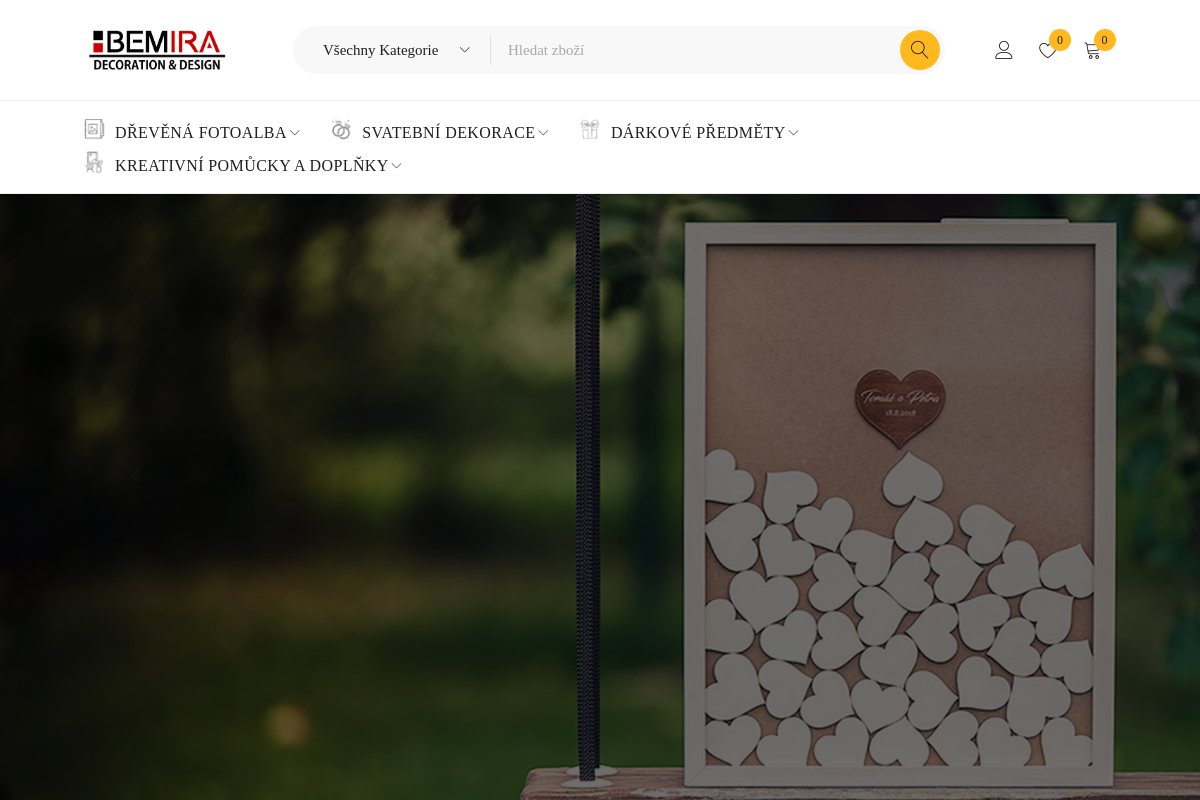Open the Dárkové předměty menu link
The height and width of the screenshot is (800, 1200).
click(698, 133)
